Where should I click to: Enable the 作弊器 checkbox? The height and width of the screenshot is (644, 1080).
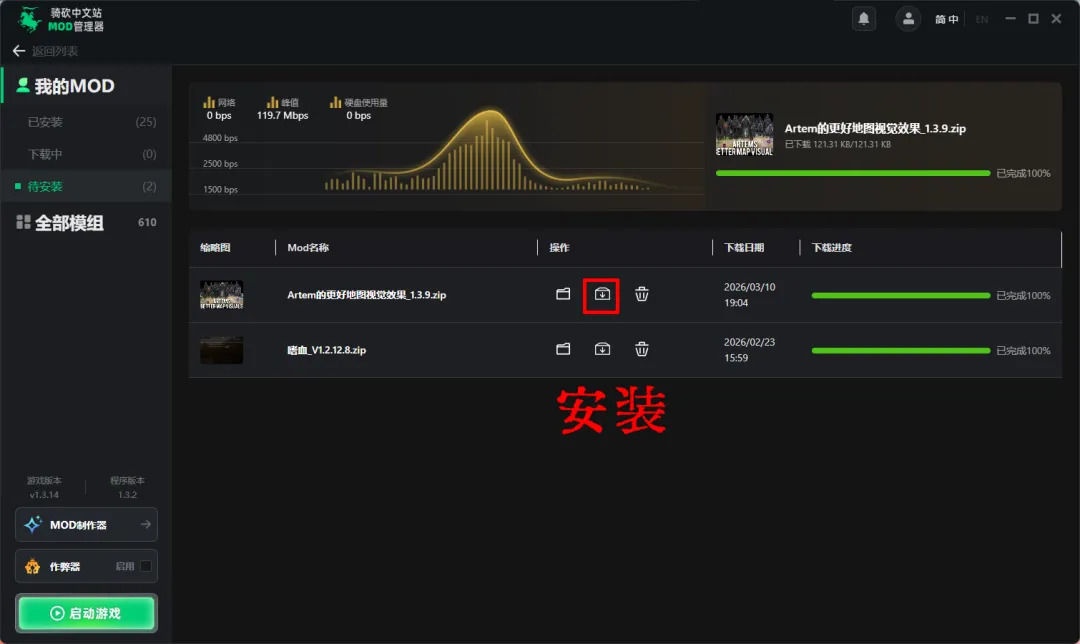146,566
